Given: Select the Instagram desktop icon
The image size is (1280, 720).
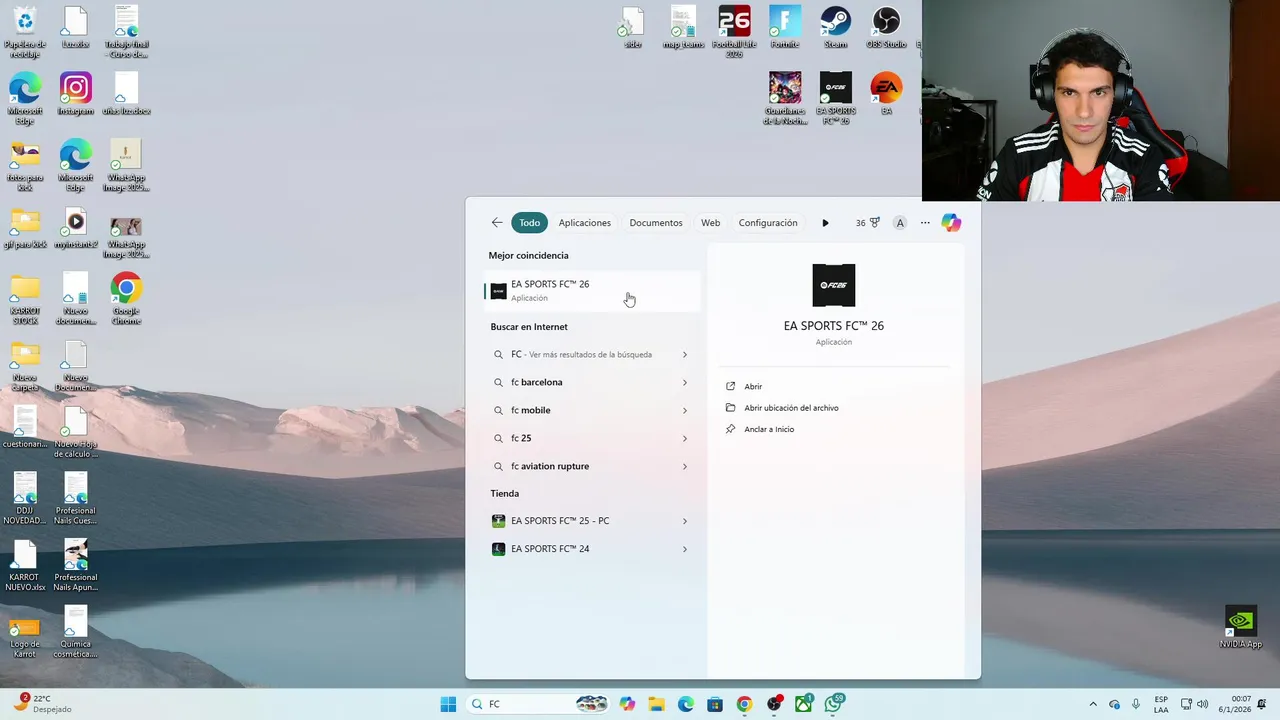Looking at the screenshot, I should pos(75,94).
